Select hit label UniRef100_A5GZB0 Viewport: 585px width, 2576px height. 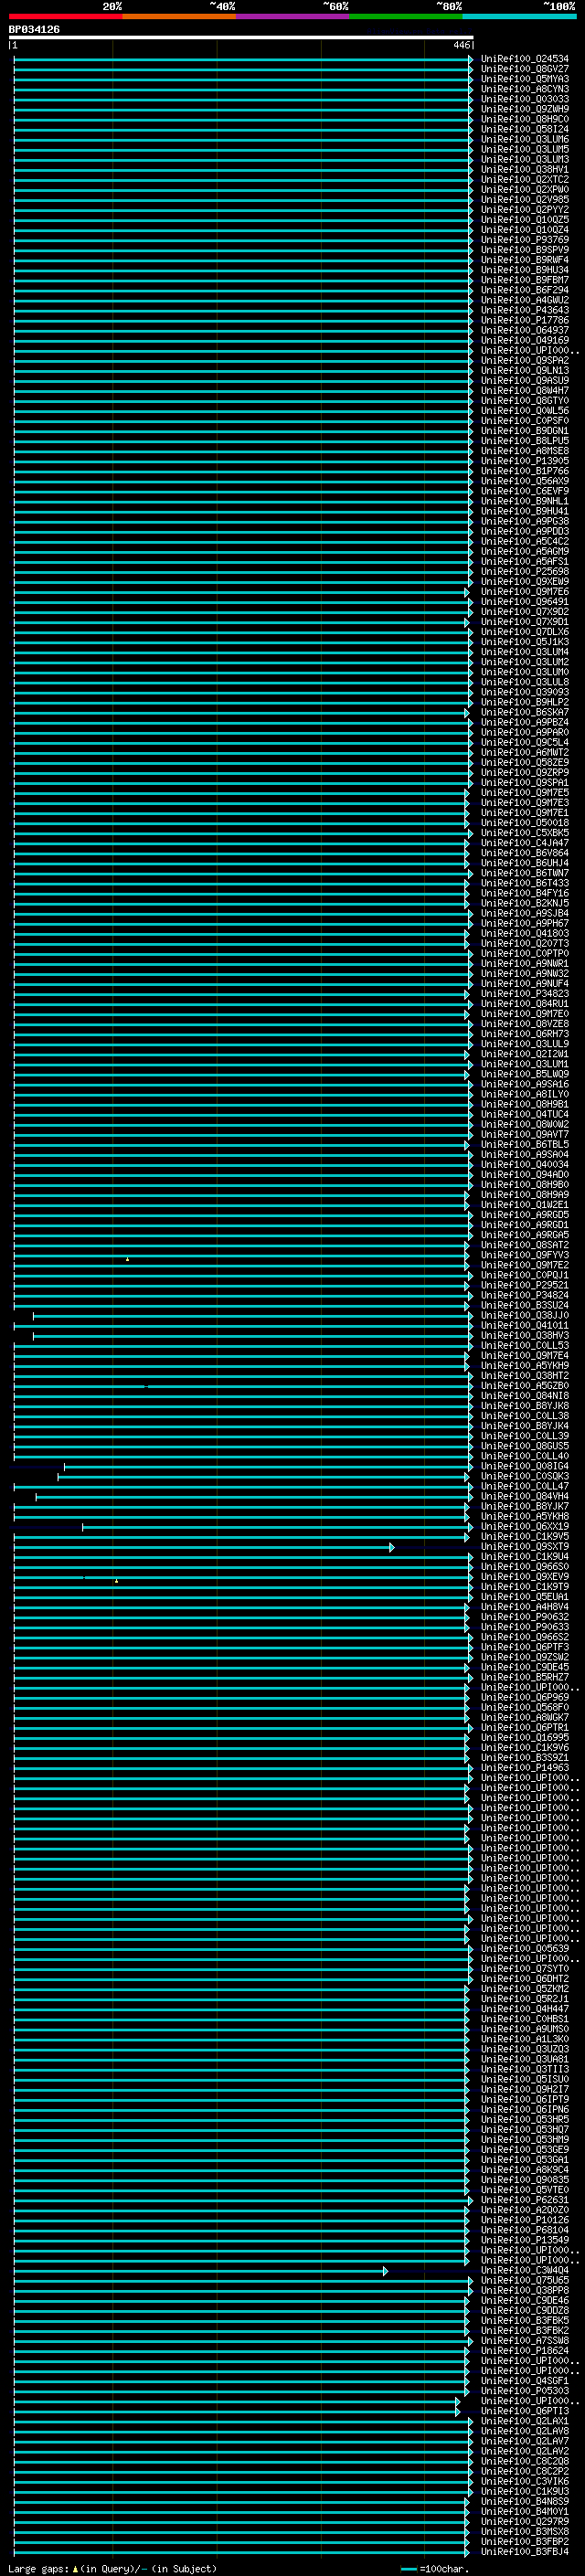pos(525,1386)
